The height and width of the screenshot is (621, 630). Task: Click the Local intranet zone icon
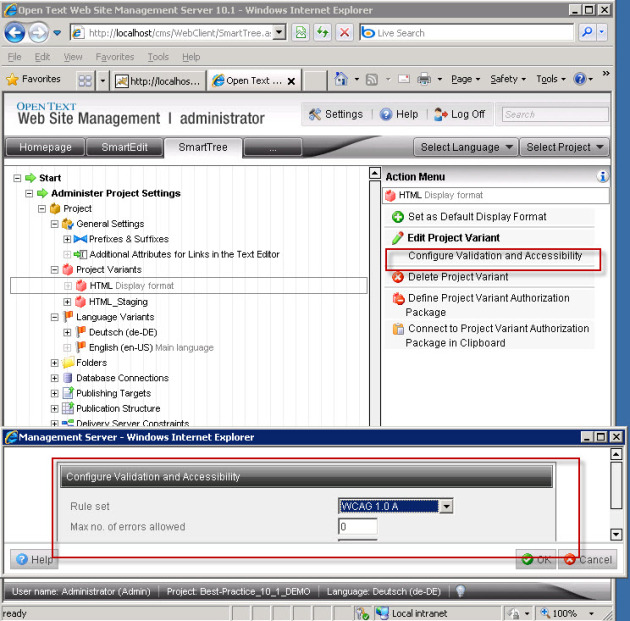pyautogui.click(x=382, y=613)
